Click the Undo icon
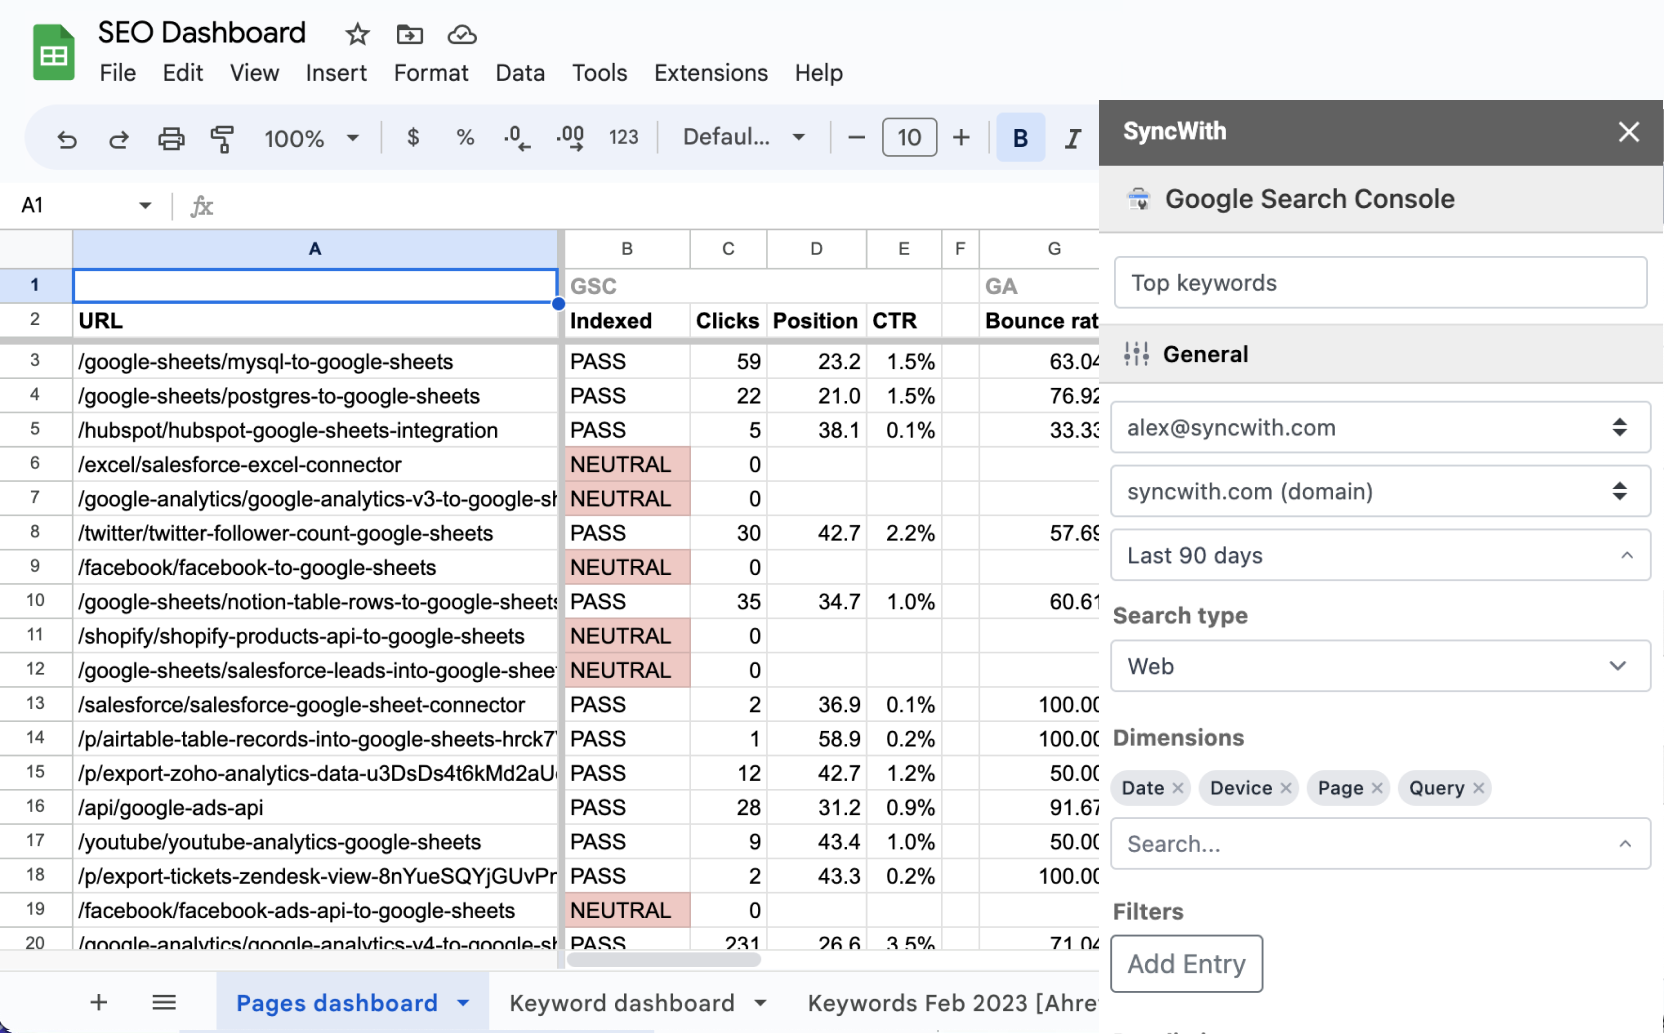Screen dimensions: 1664x1034 tap(66, 138)
